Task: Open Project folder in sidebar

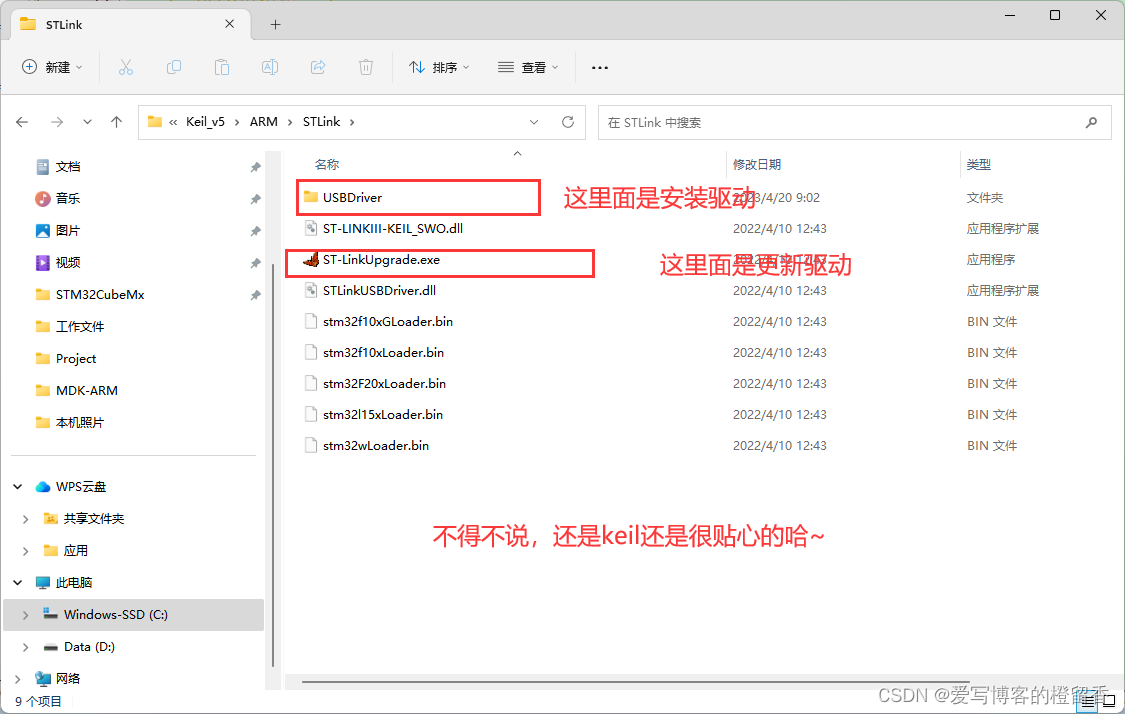Action: (75, 359)
